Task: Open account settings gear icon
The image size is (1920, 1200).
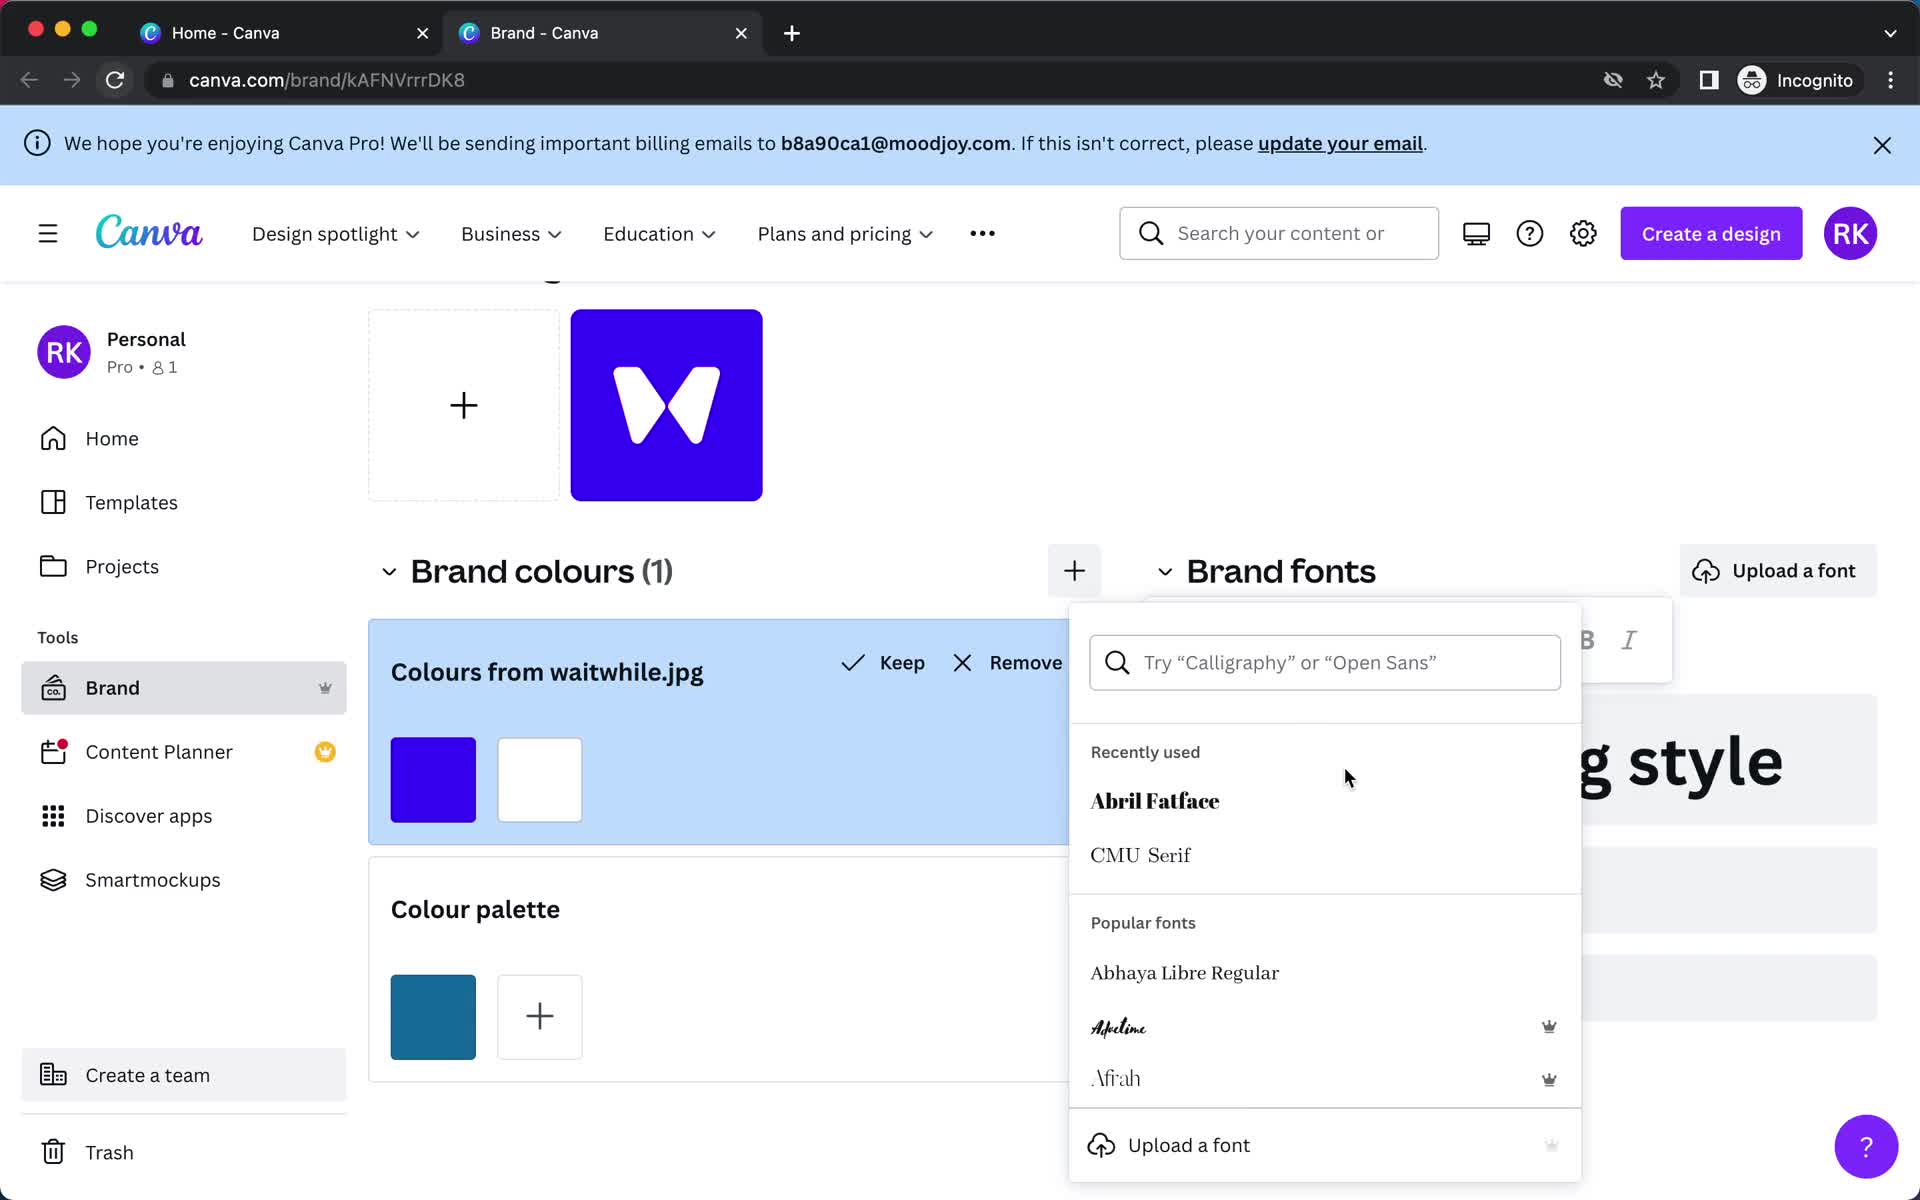Action: point(1583,234)
